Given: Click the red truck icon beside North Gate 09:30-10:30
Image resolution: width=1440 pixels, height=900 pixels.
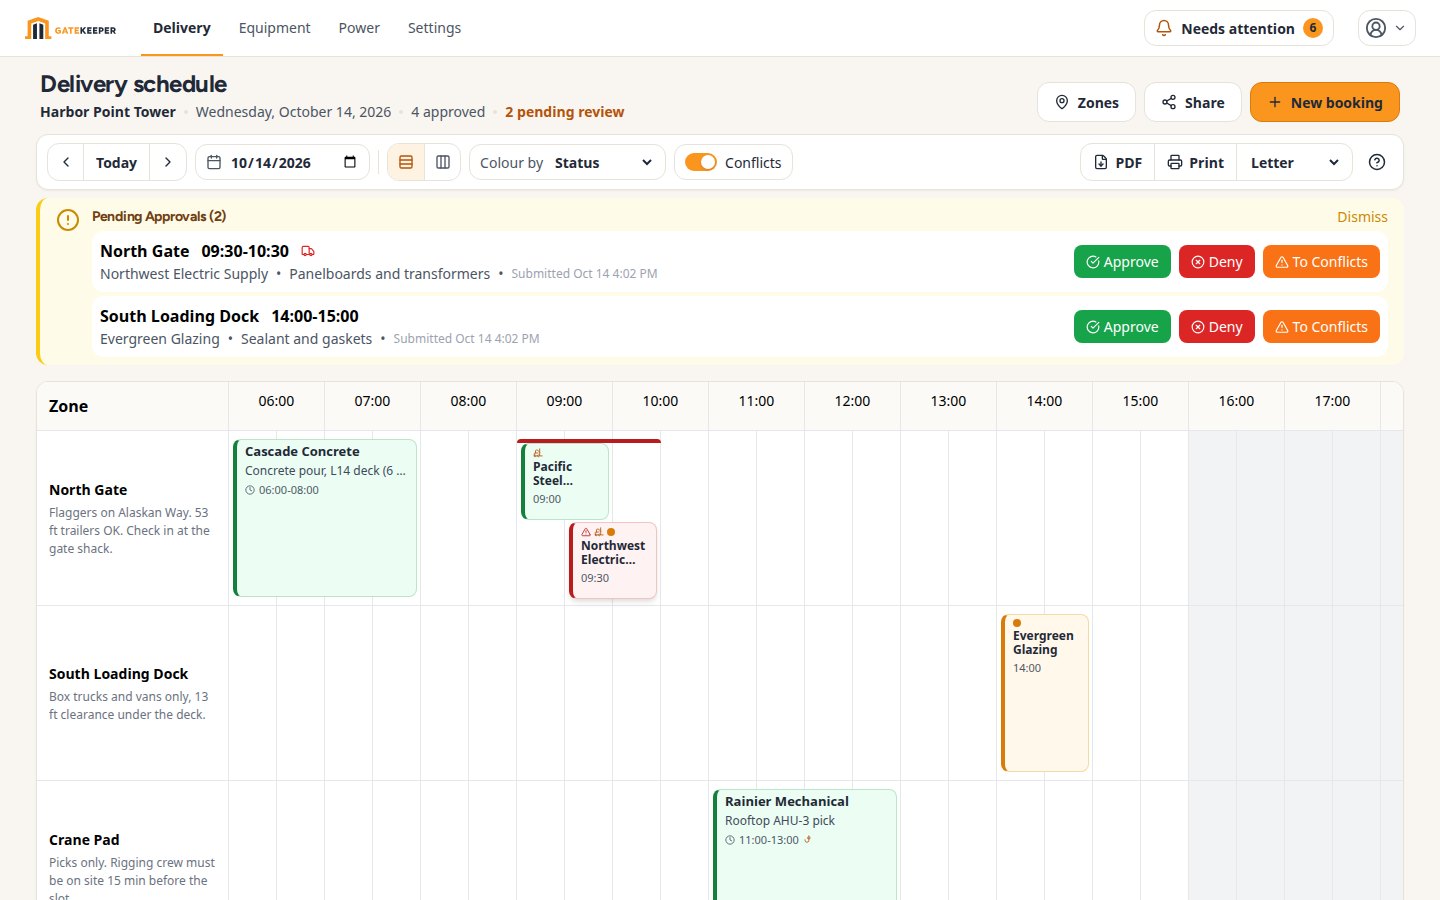Looking at the screenshot, I should click(x=308, y=251).
